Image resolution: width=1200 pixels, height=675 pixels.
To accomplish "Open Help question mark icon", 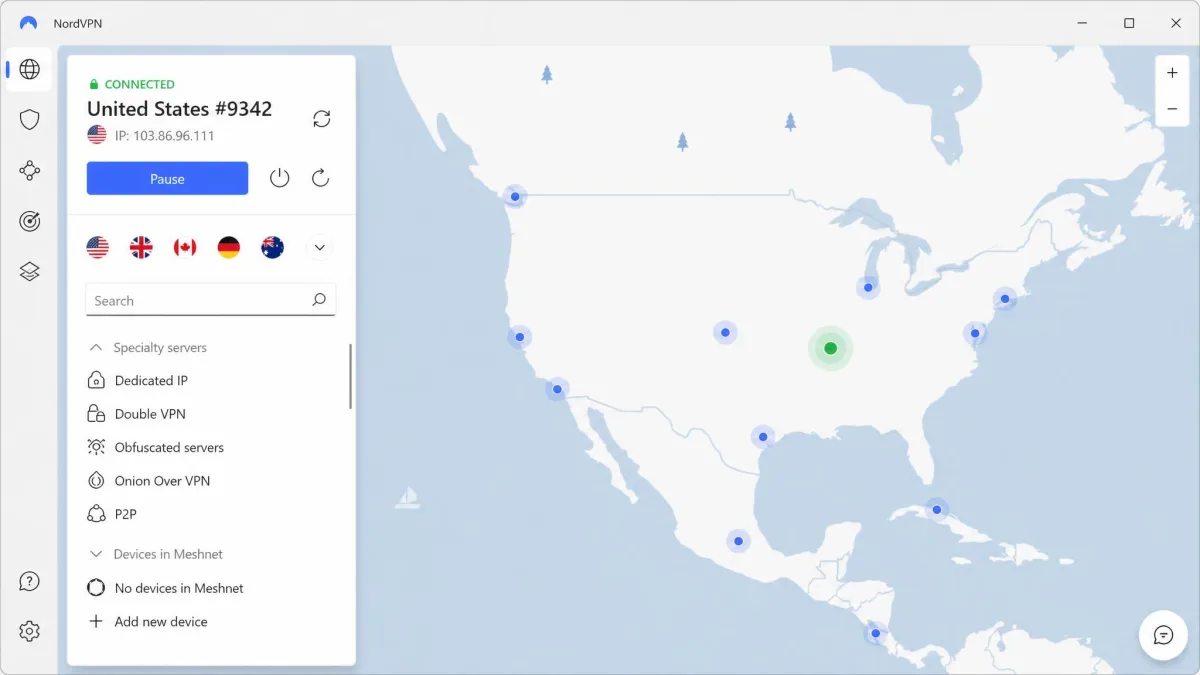I will click(x=30, y=581).
